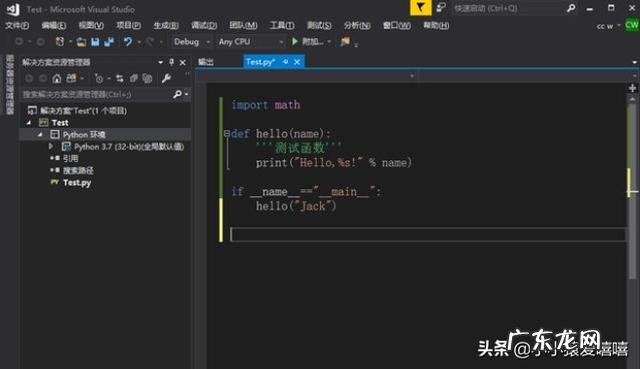Click the switch views icon in Solution Explorer
This screenshot has height=369, width=640.
[71, 78]
